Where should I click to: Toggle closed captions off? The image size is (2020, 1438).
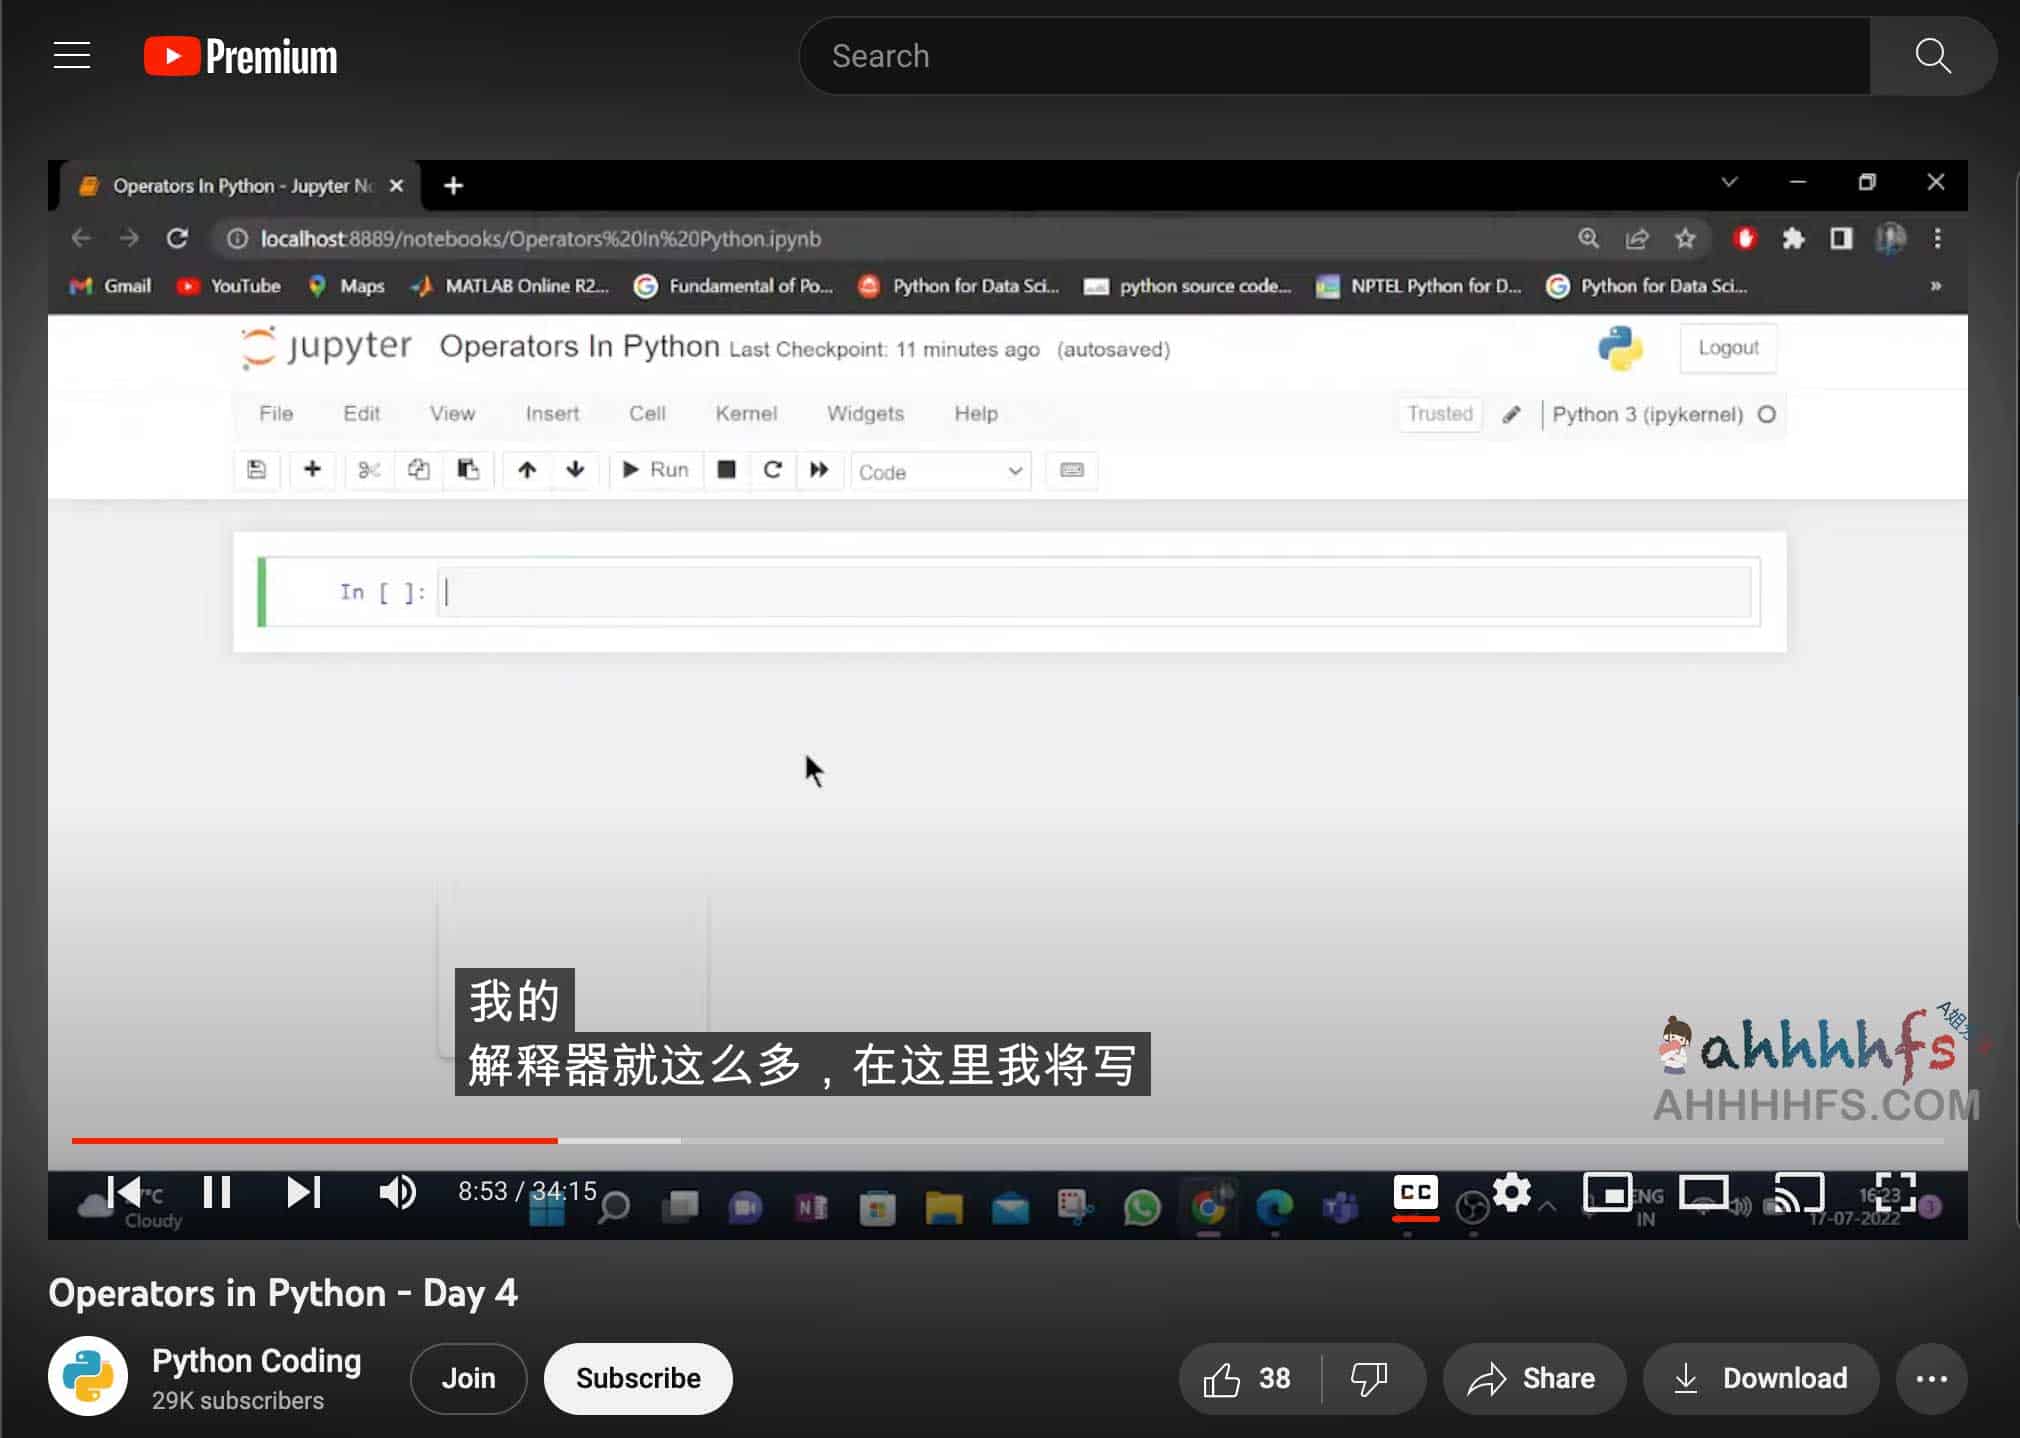coord(1416,1192)
